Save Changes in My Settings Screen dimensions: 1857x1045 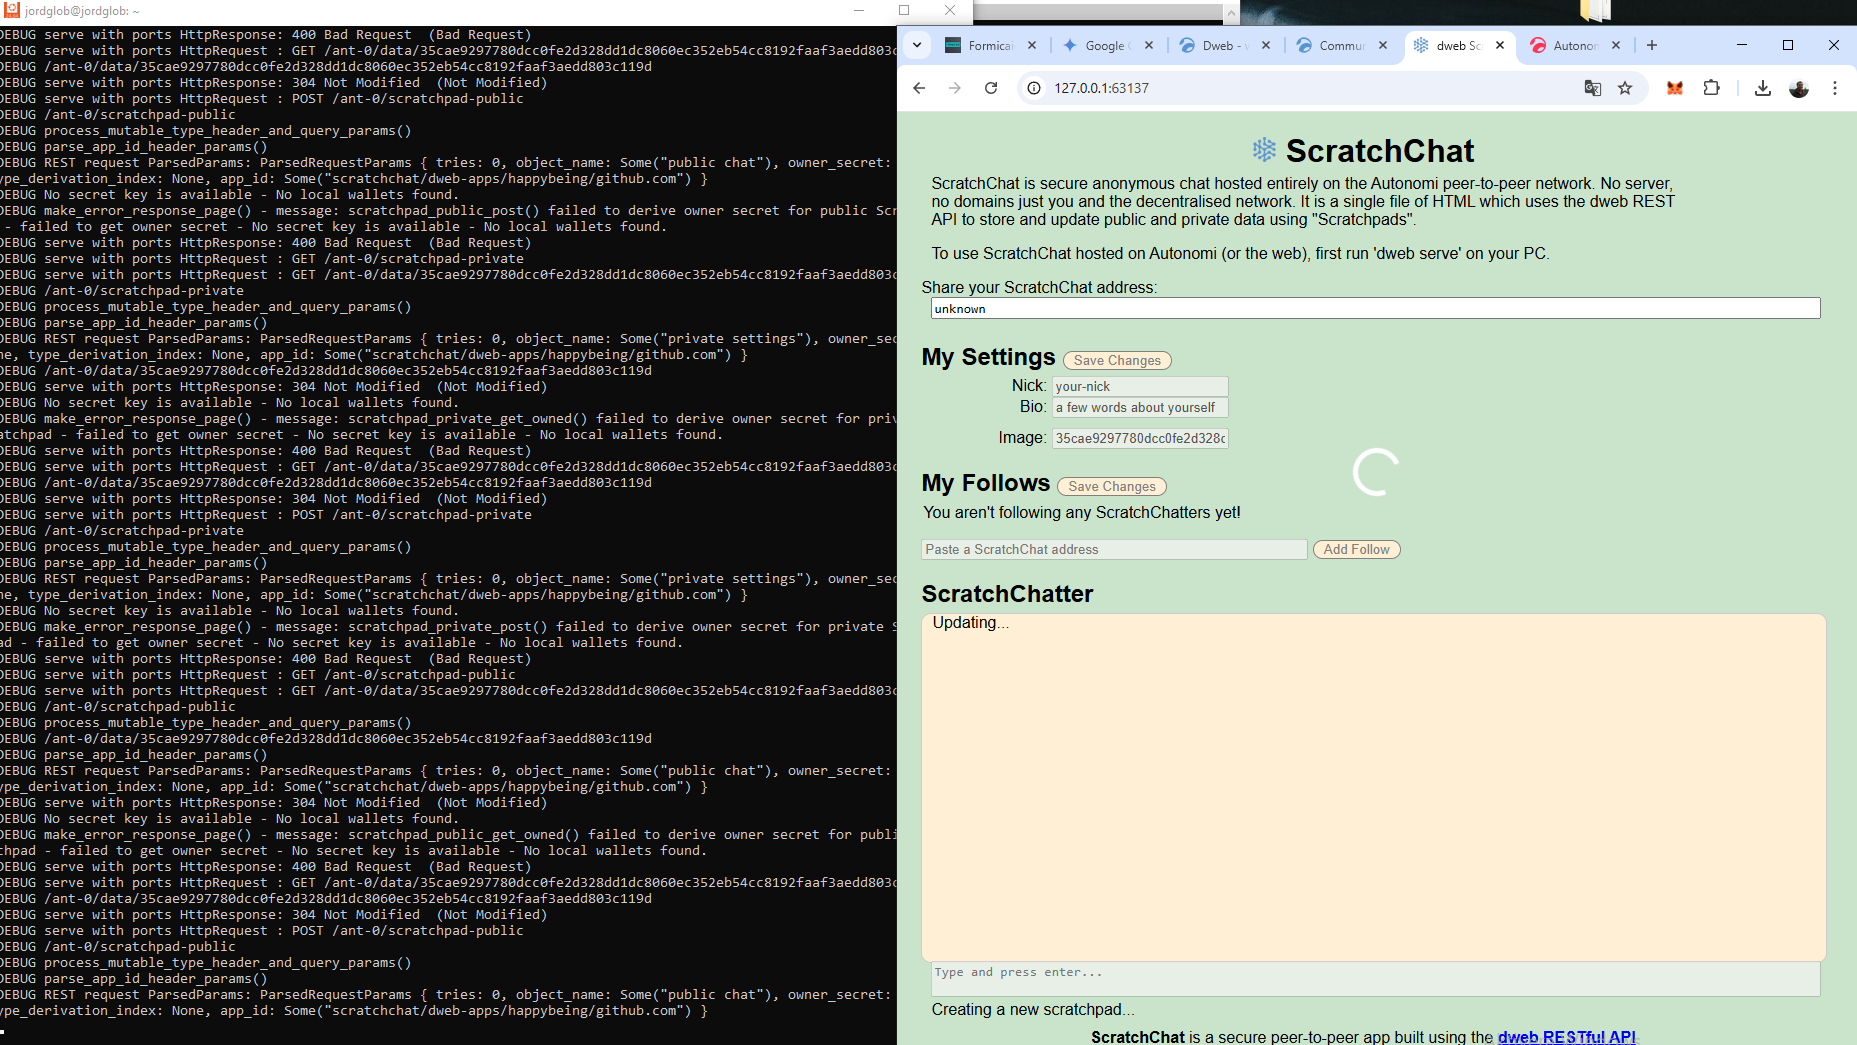click(x=1117, y=360)
